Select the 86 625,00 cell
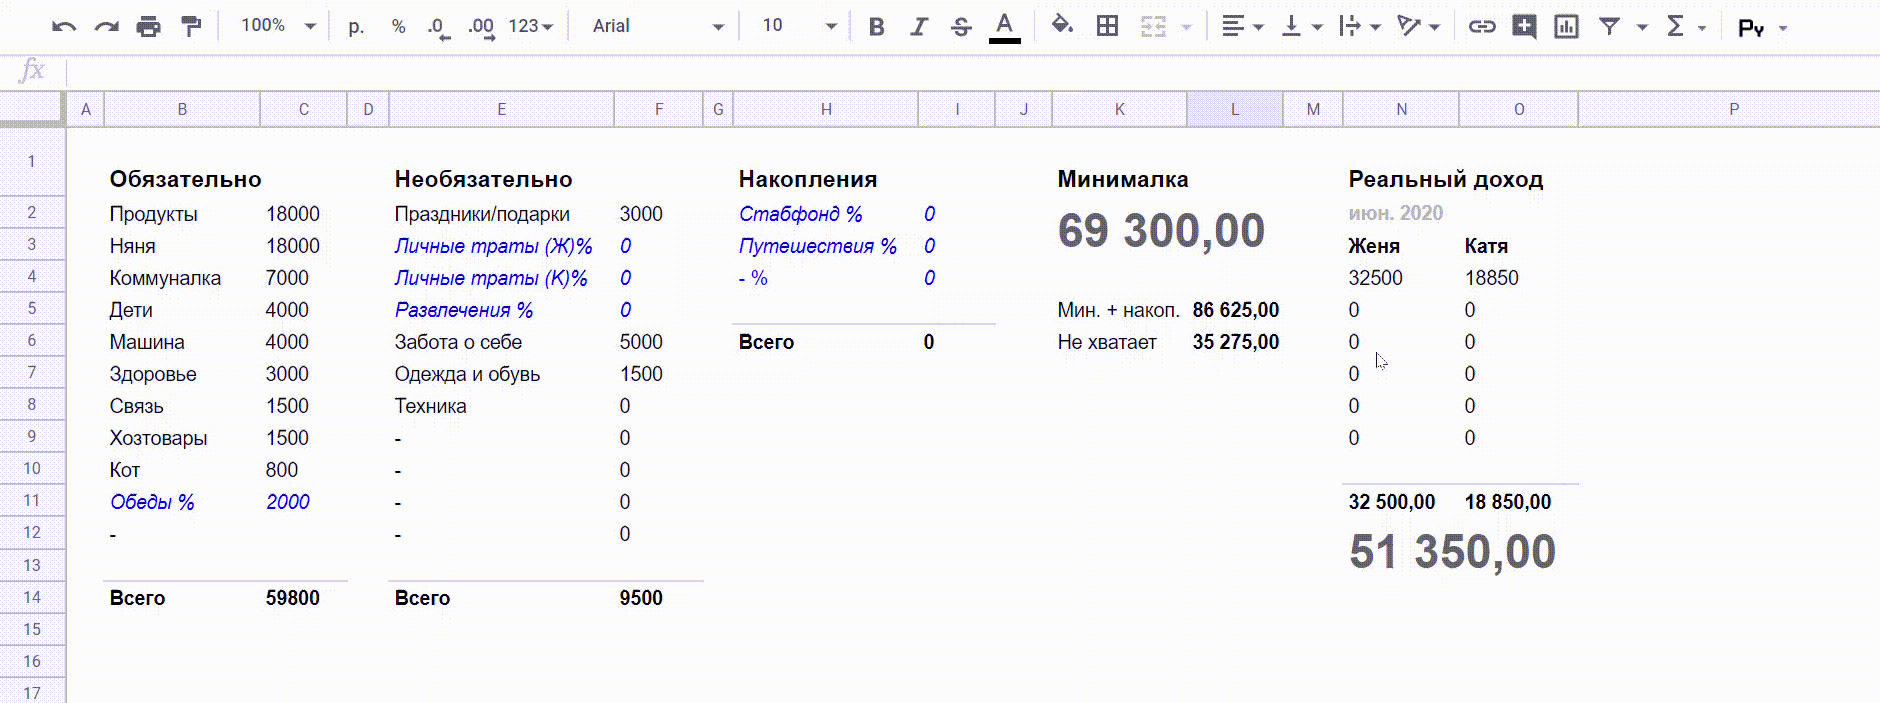This screenshot has width=1880, height=703. [x=1235, y=310]
